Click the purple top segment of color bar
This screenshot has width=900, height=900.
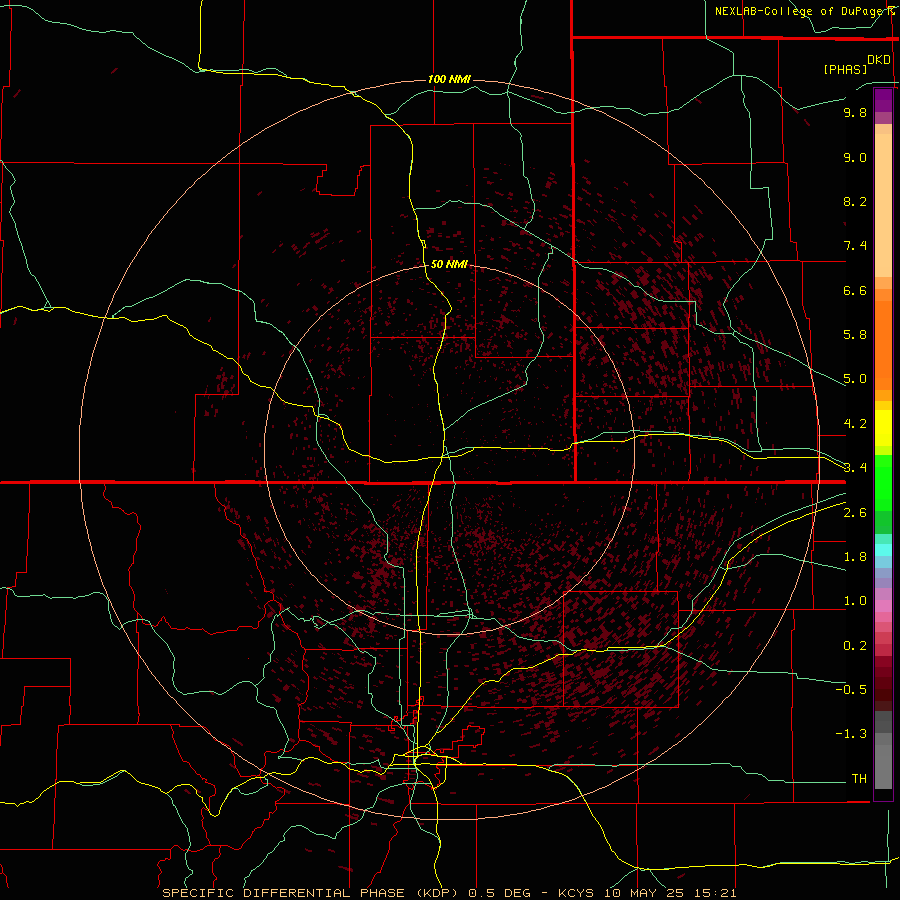(x=883, y=100)
